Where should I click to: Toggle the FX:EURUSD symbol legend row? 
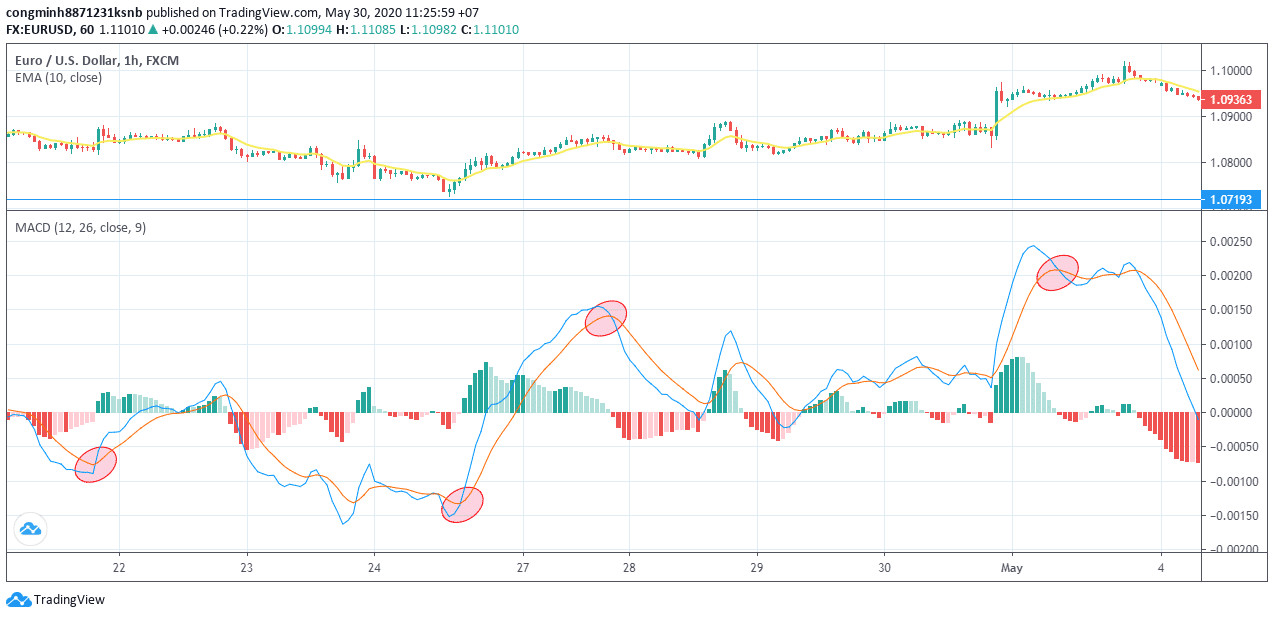click(40, 30)
